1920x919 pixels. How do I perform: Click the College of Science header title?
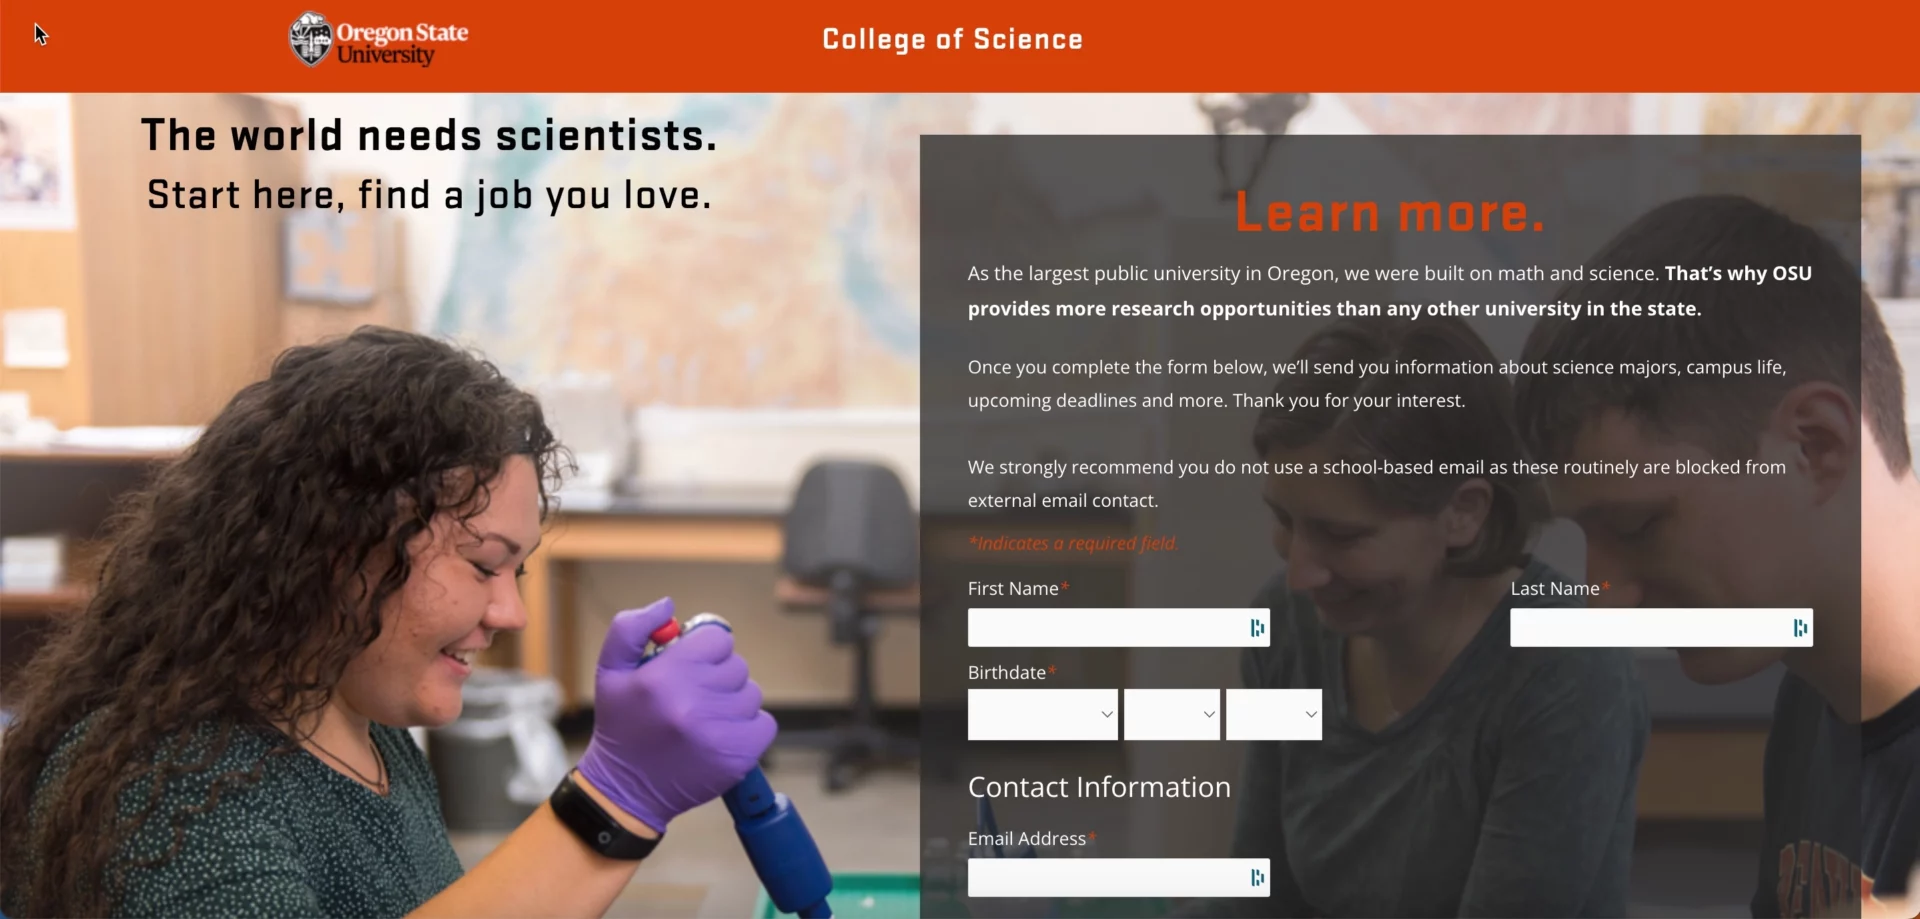coord(952,40)
